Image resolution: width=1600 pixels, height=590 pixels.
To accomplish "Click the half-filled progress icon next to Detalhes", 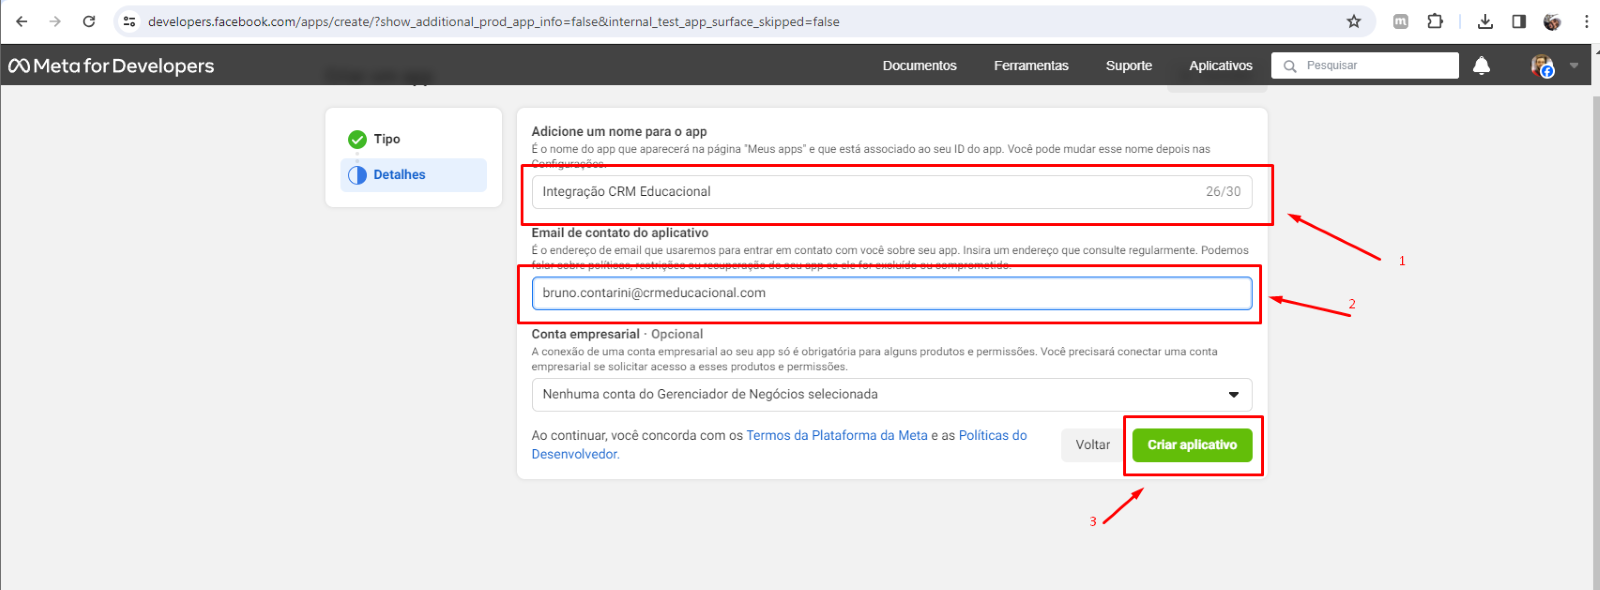I will click(x=357, y=175).
